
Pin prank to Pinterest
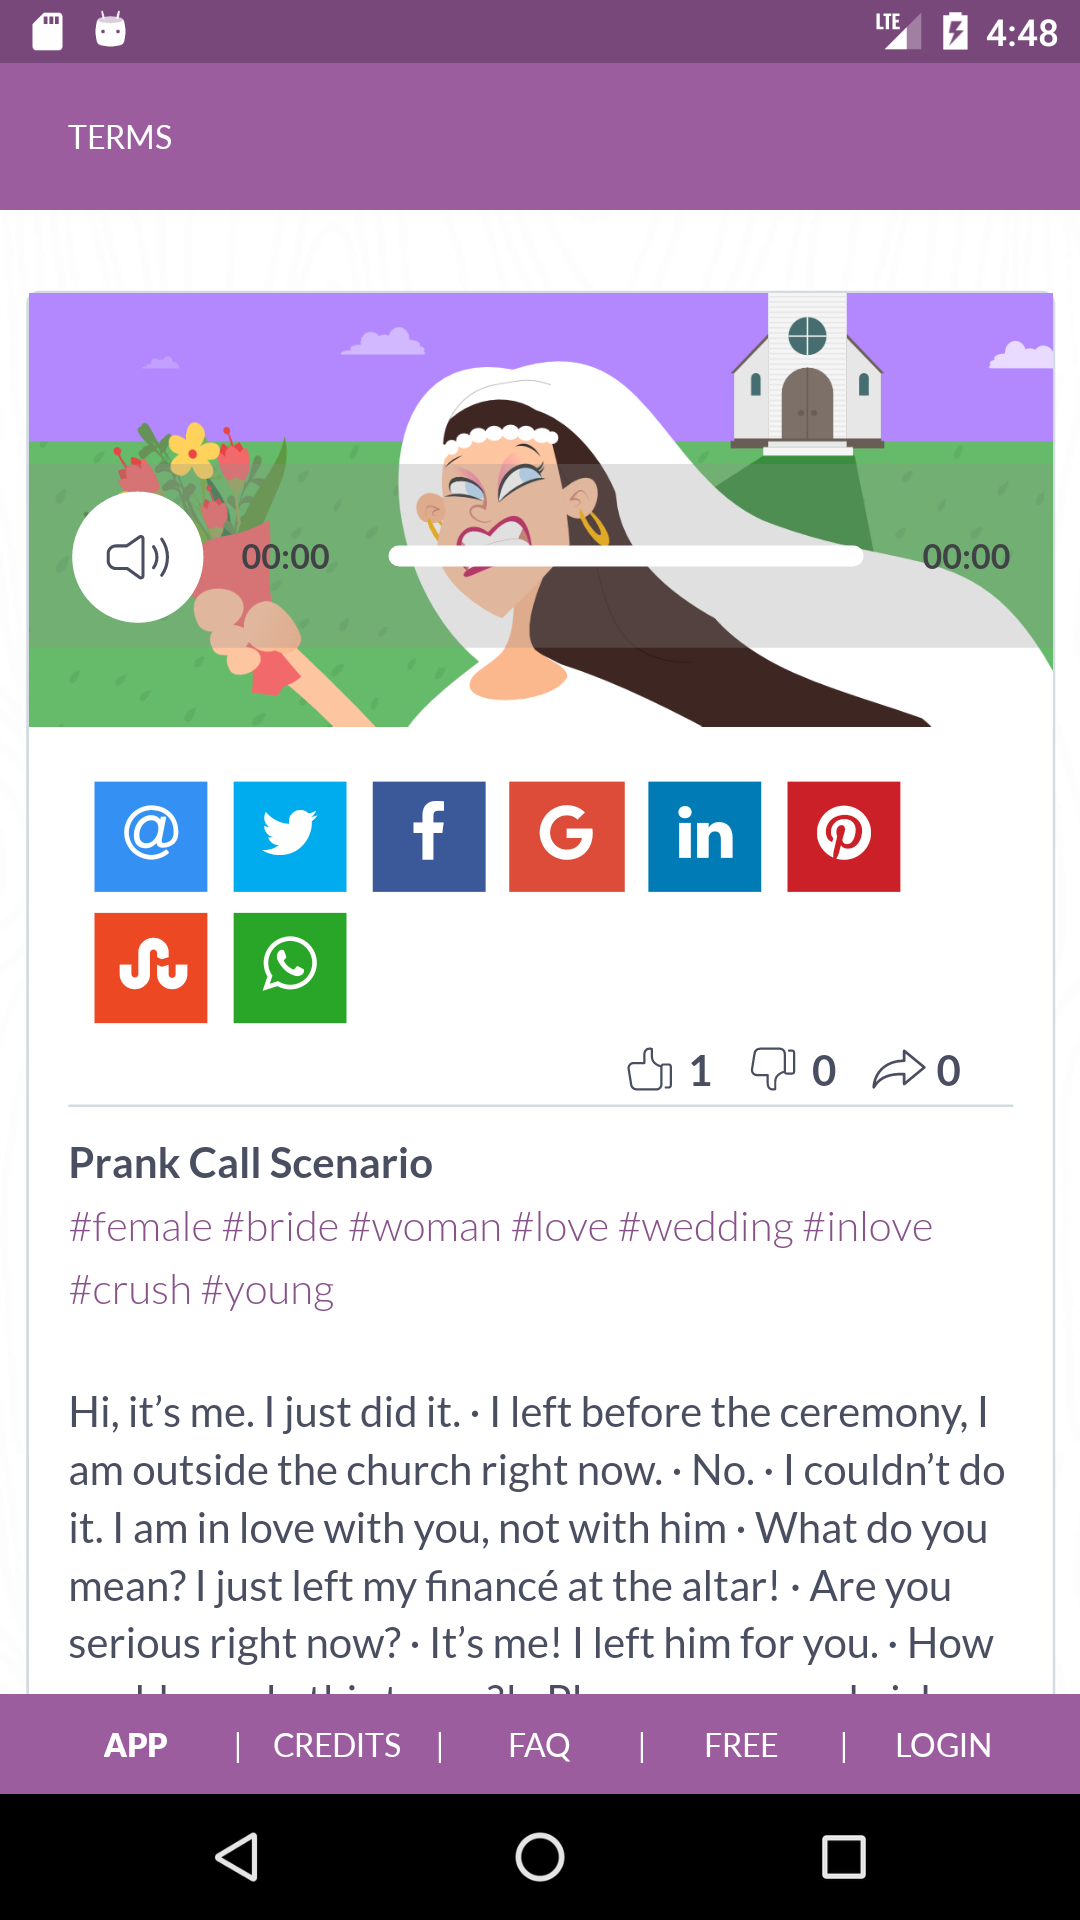click(844, 836)
